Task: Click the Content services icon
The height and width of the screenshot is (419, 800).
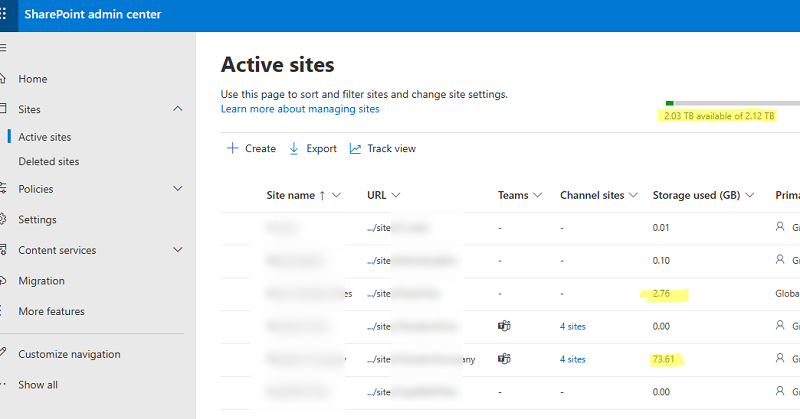Action: click(x=3, y=250)
